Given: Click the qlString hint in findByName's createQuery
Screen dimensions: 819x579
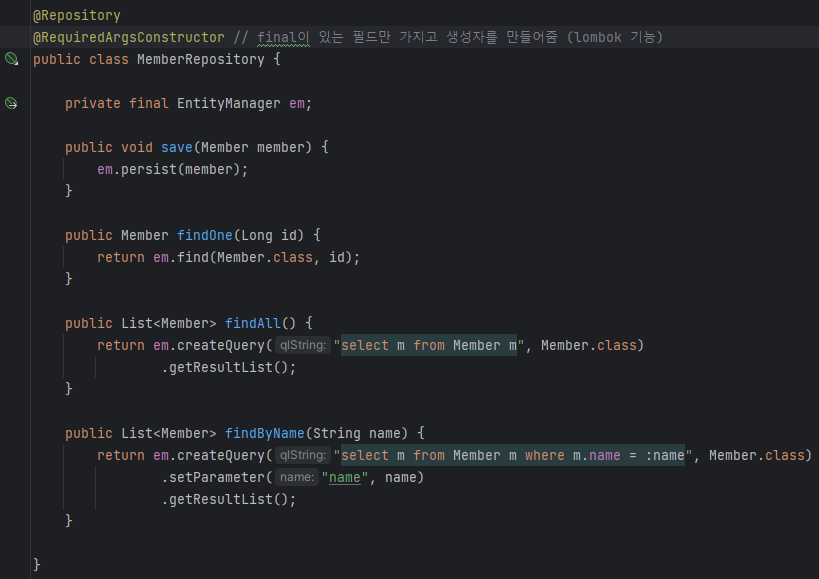Looking at the screenshot, I should (303, 455).
